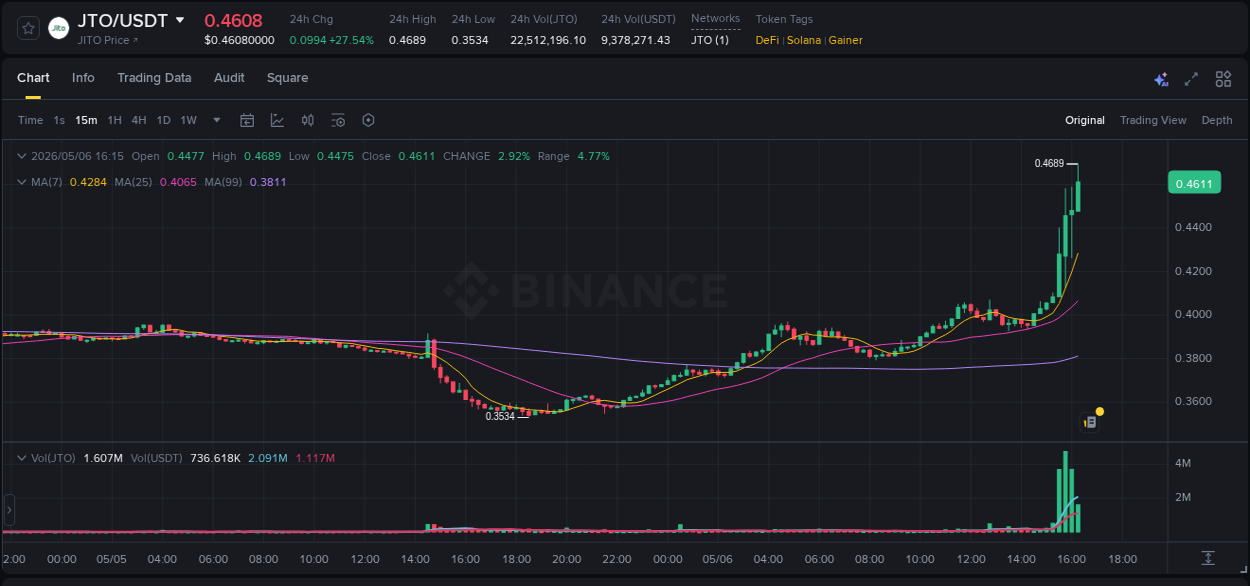Select the 1D interval
The width and height of the screenshot is (1250, 586).
pos(163,120)
